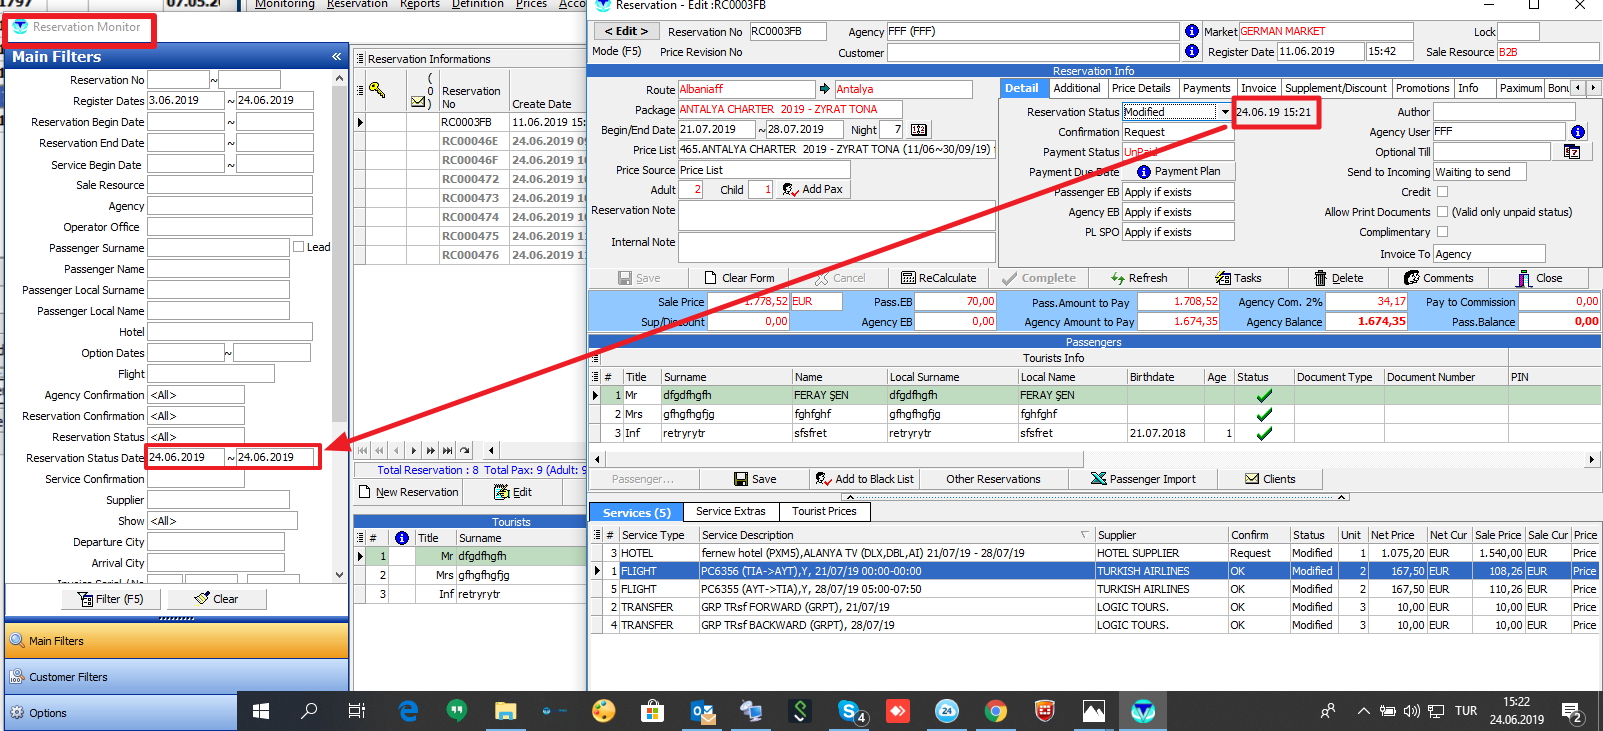Screen dimensions: 1603x731
Task: Click Refresh in the reservation toolbar
Action: [1139, 278]
